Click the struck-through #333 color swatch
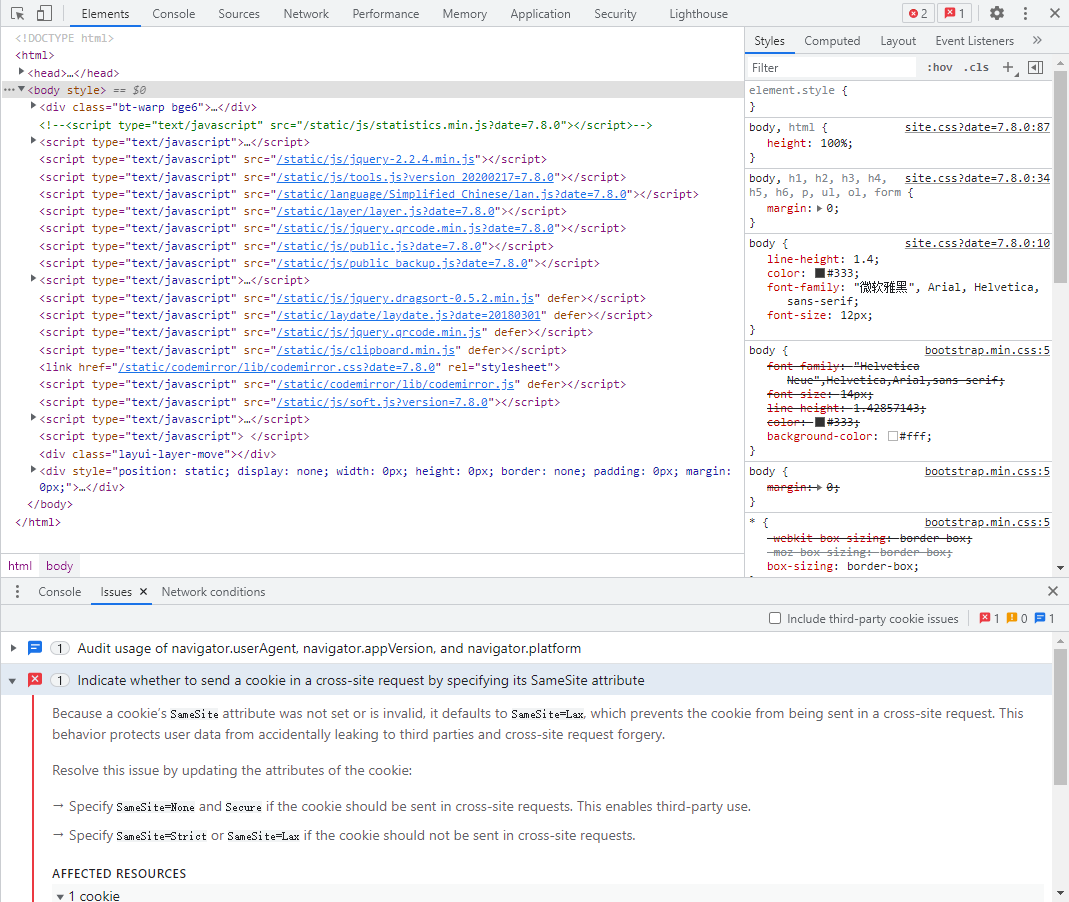The image size is (1069, 902). click(x=819, y=422)
